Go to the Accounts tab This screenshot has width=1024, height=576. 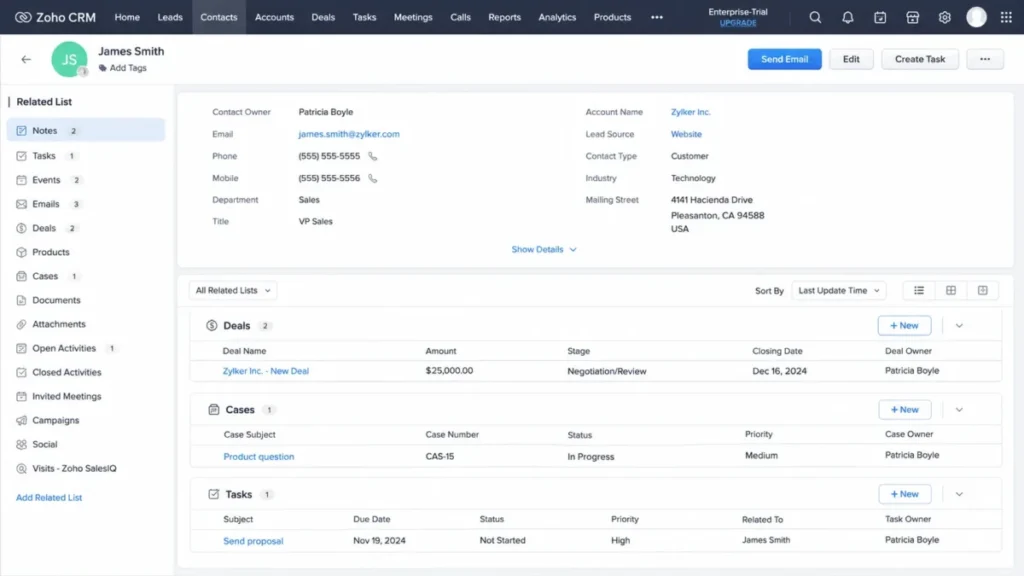274,18
